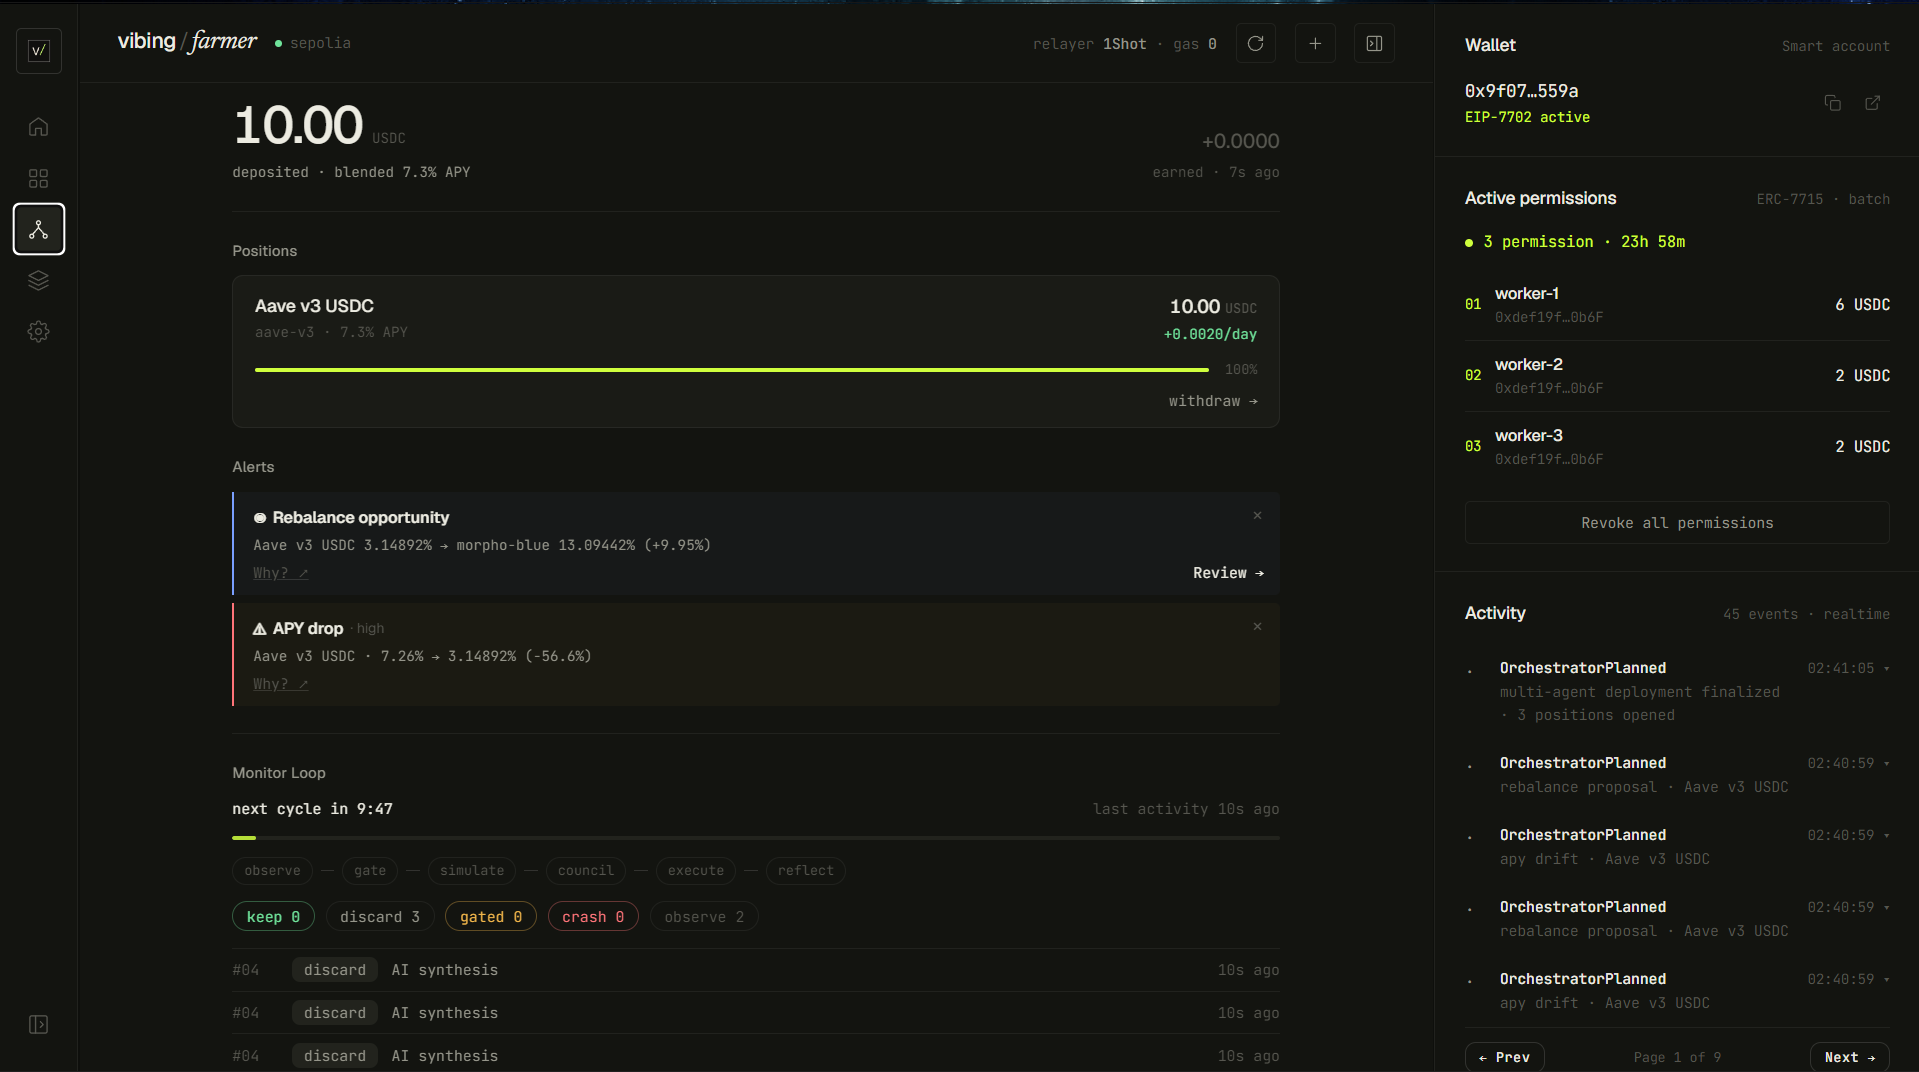Select the reflect stage chip
Image resolution: width=1919 pixels, height=1072 pixels.
806,871
